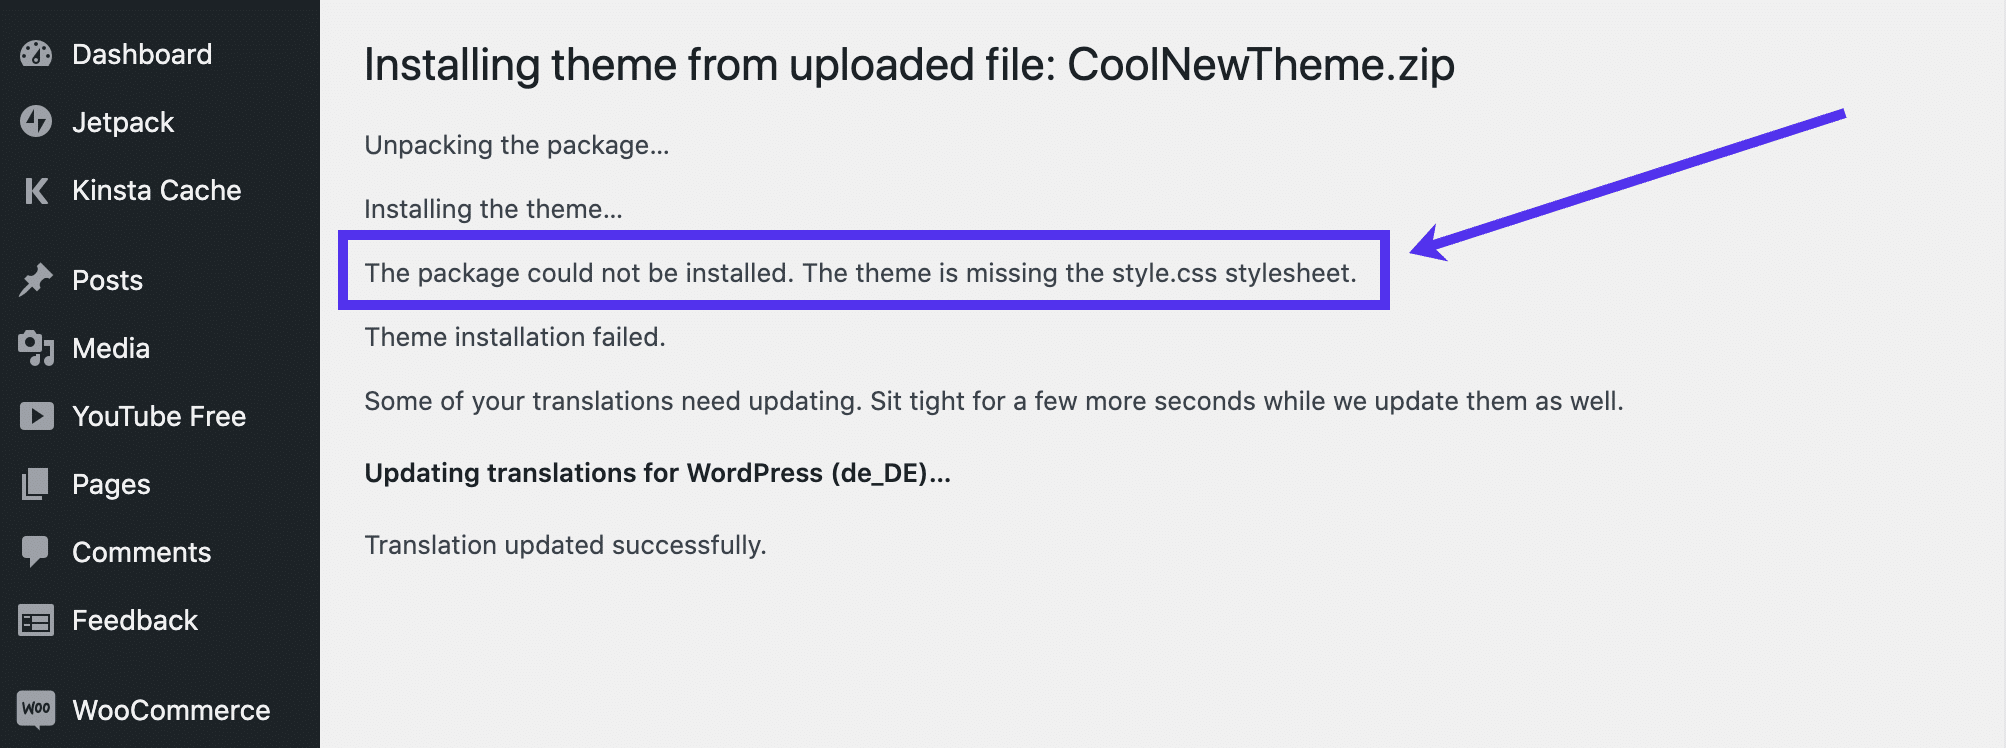2006x748 pixels.
Task: Click the Feedback form icon
Action: (x=36, y=621)
